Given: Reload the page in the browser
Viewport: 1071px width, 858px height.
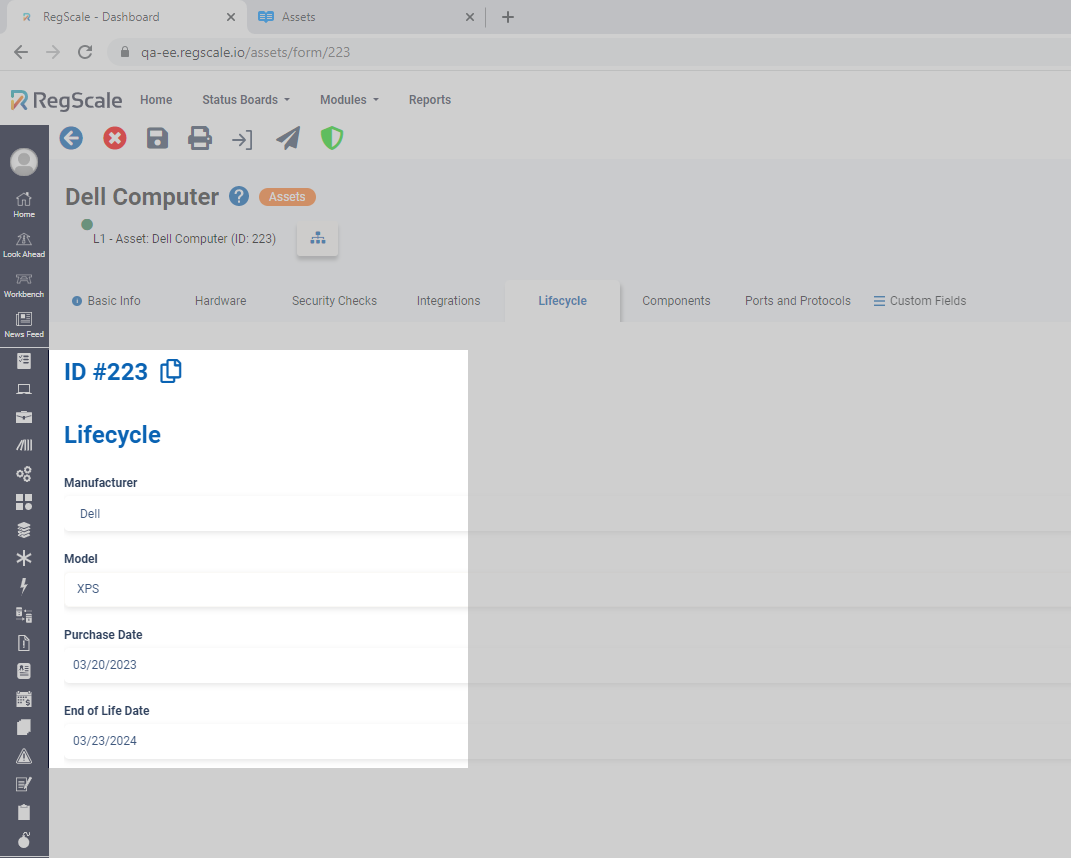Looking at the screenshot, I should (85, 52).
